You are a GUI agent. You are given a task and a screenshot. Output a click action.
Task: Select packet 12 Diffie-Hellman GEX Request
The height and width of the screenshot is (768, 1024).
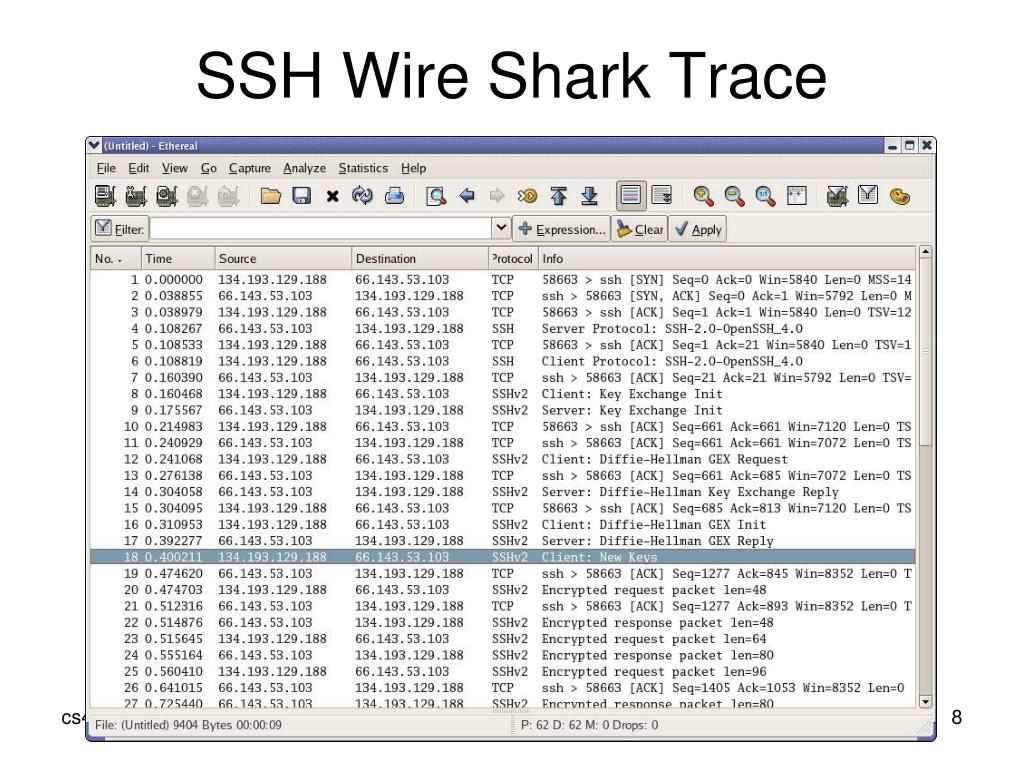(x=502, y=459)
